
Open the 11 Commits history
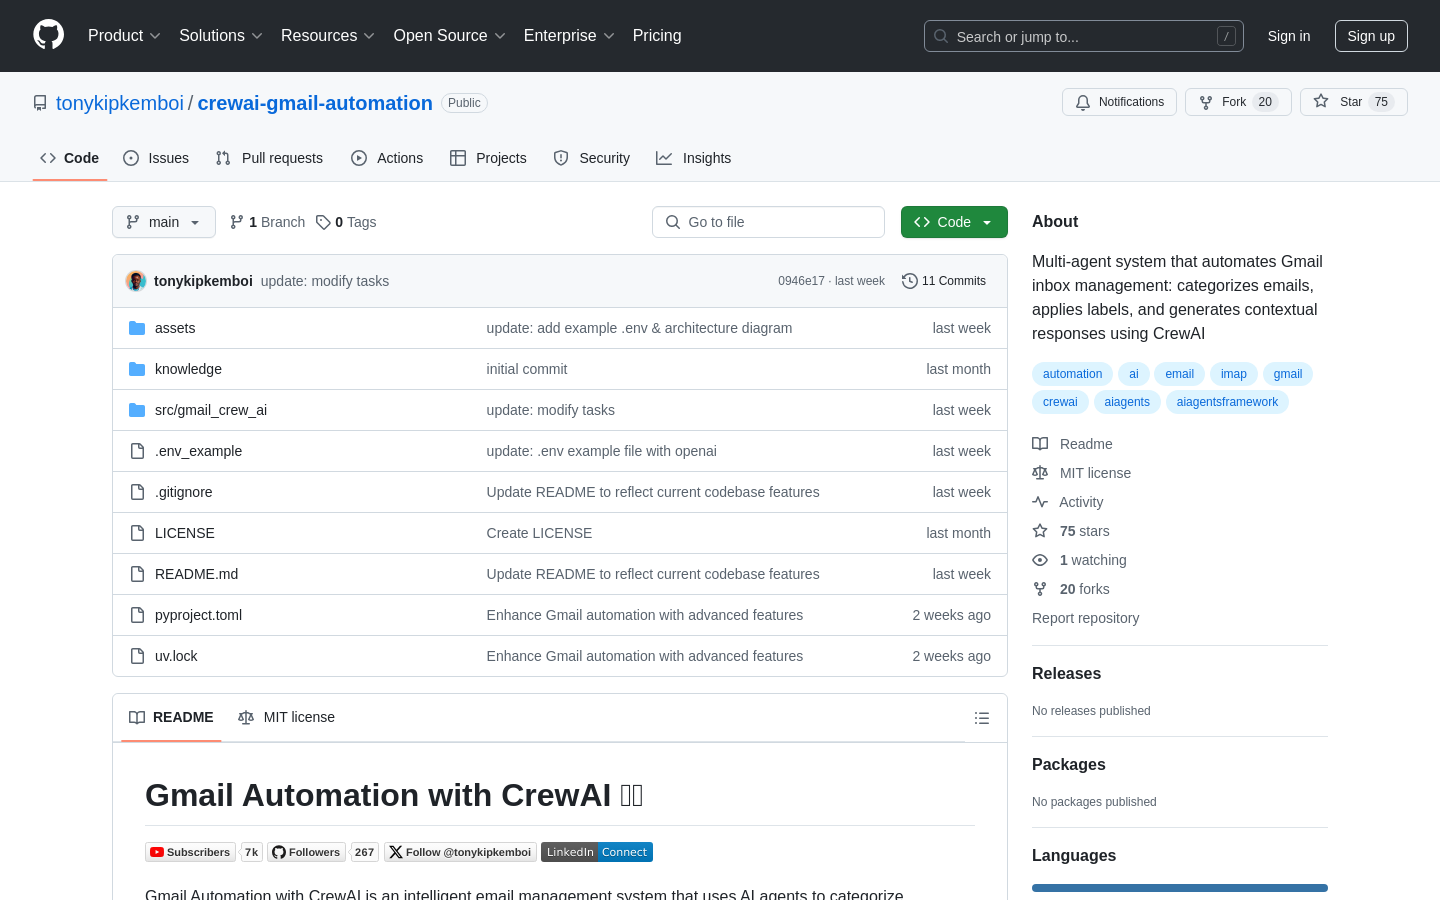coord(944,281)
